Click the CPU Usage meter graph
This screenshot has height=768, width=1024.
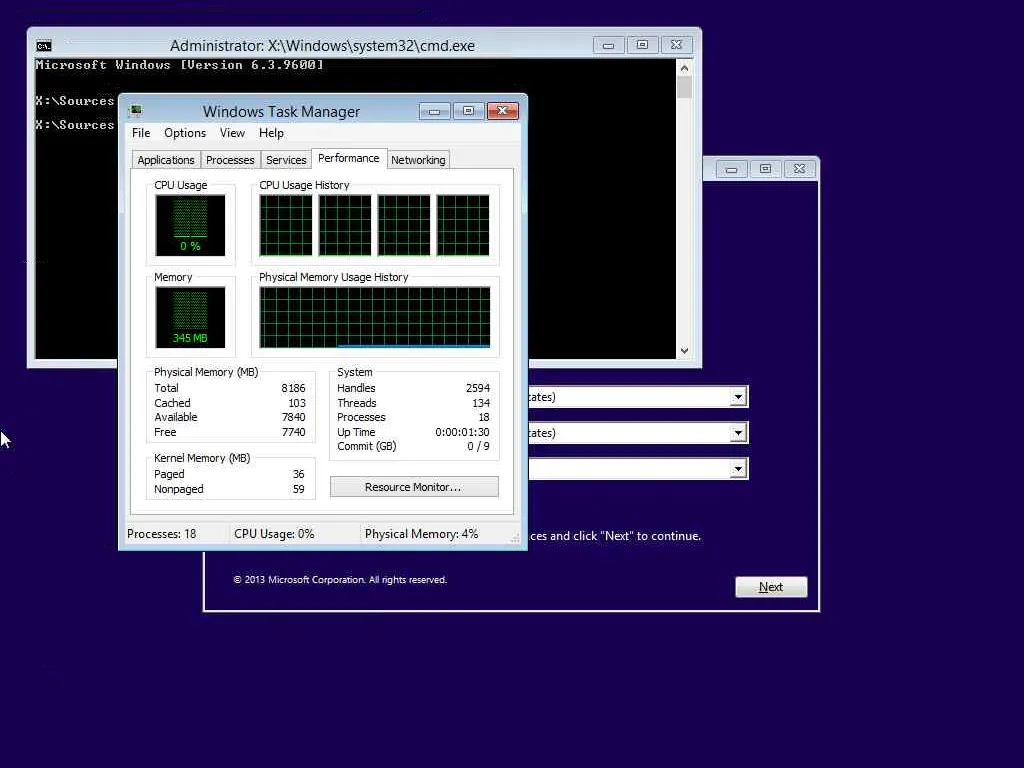(x=190, y=225)
